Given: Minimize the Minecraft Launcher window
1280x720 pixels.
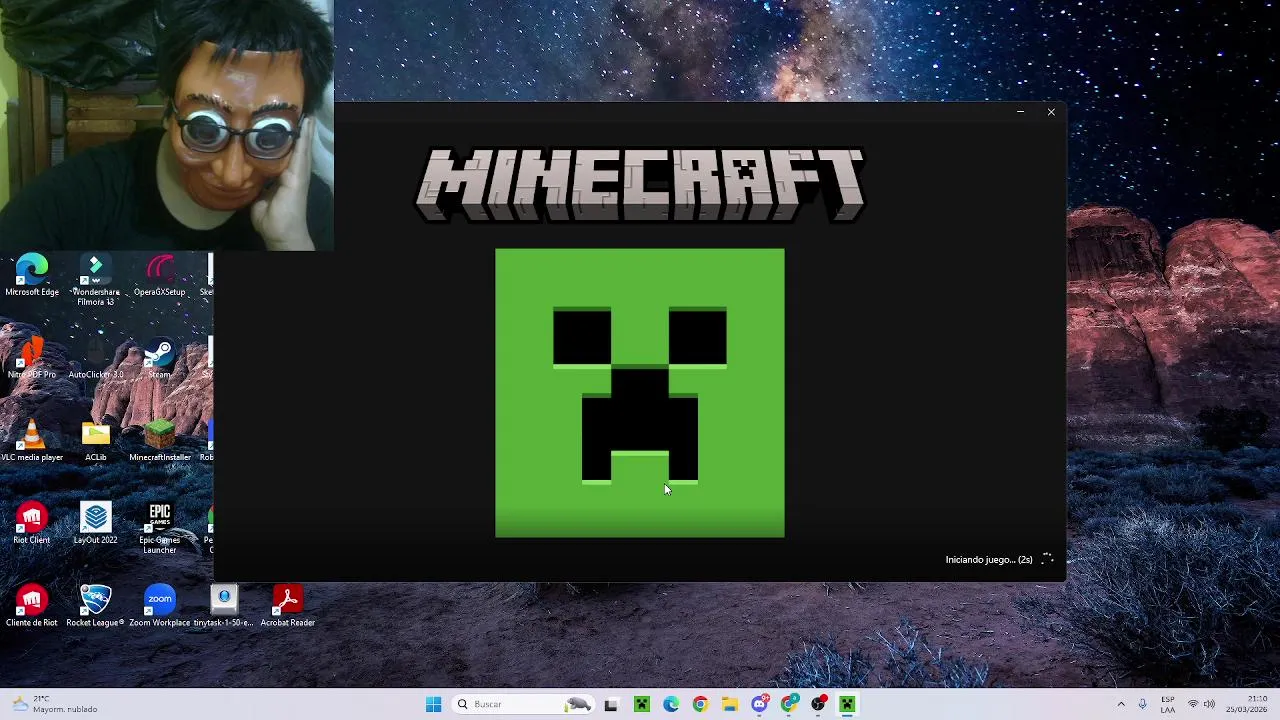Looking at the screenshot, I should (1020, 112).
